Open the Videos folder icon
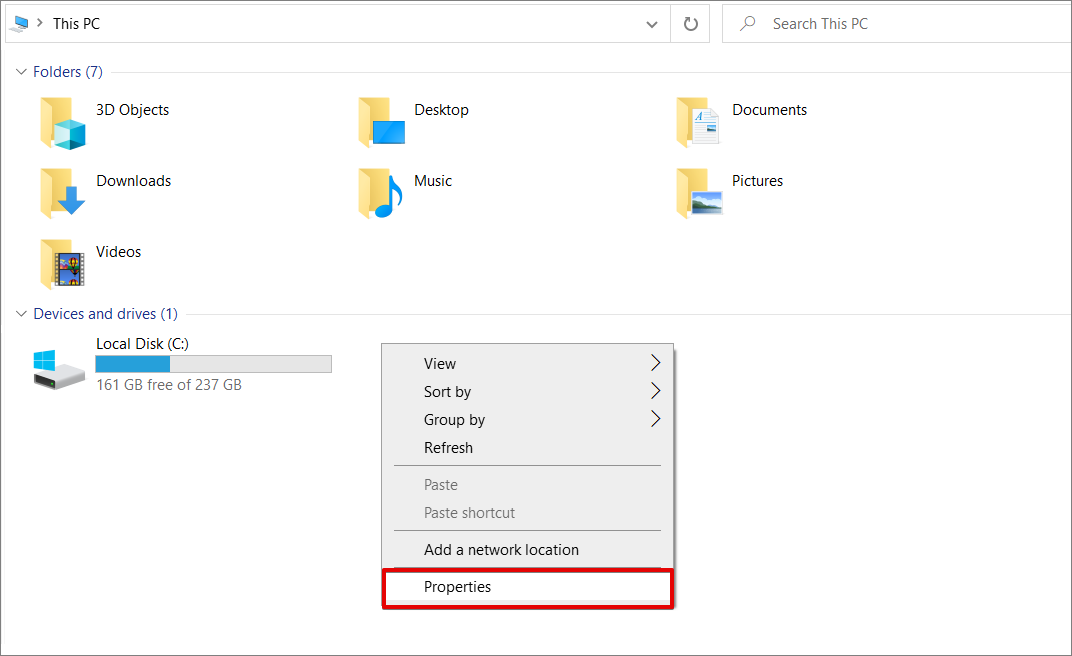1072x656 pixels. tap(62, 265)
